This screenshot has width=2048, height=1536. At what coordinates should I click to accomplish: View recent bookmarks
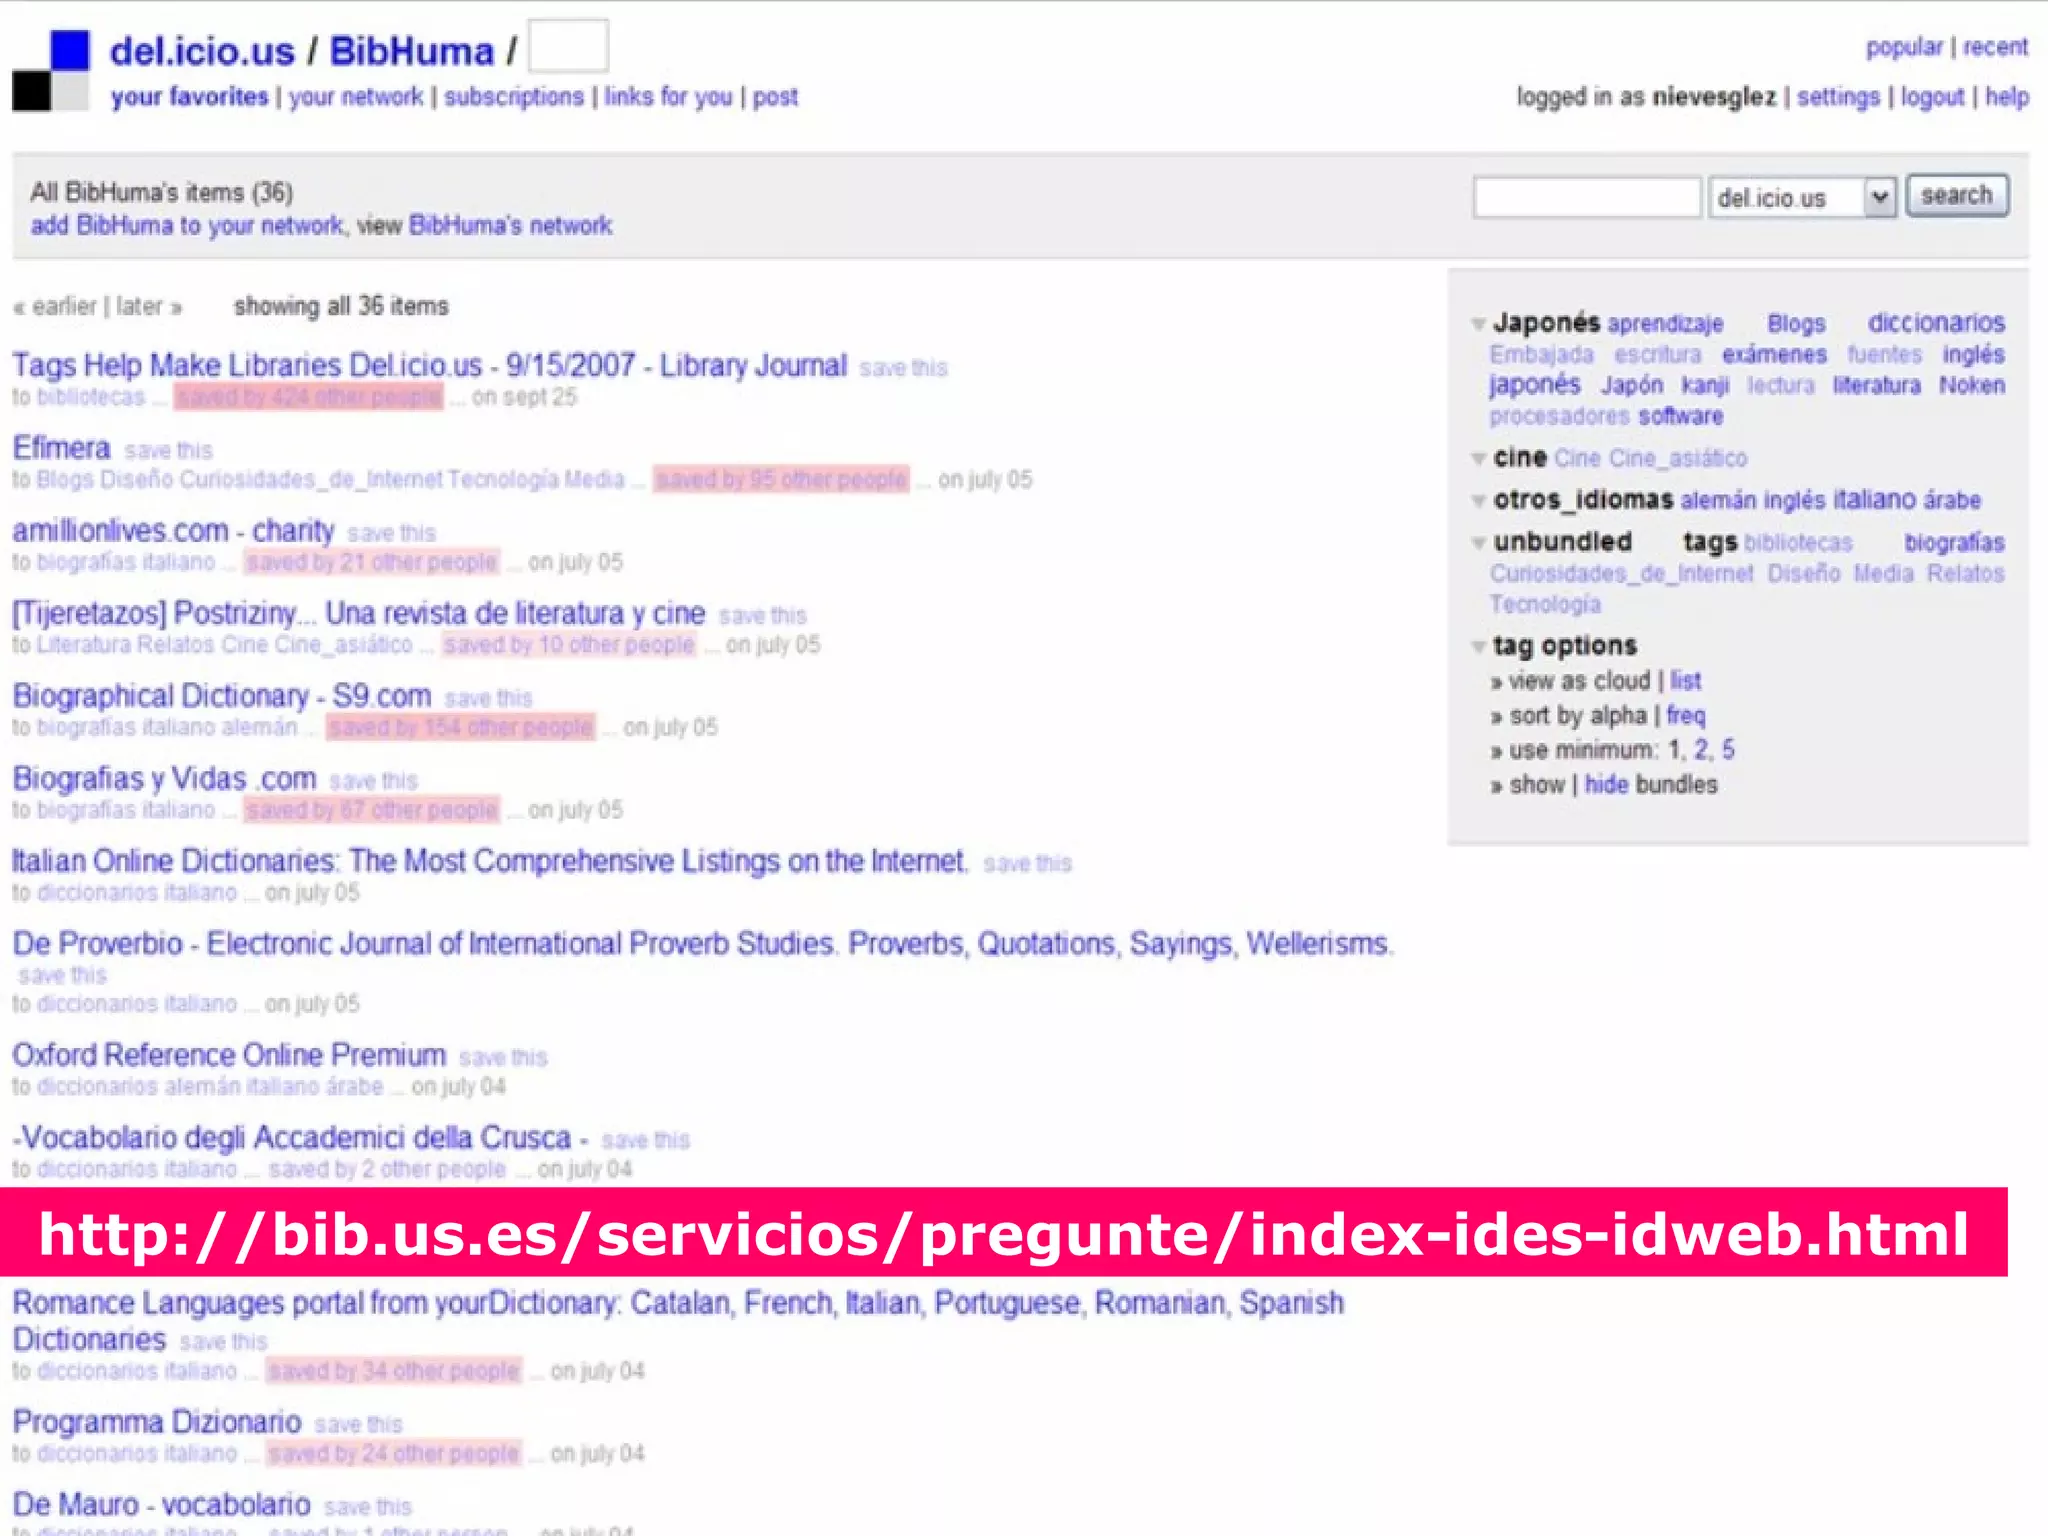tap(1995, 47)
